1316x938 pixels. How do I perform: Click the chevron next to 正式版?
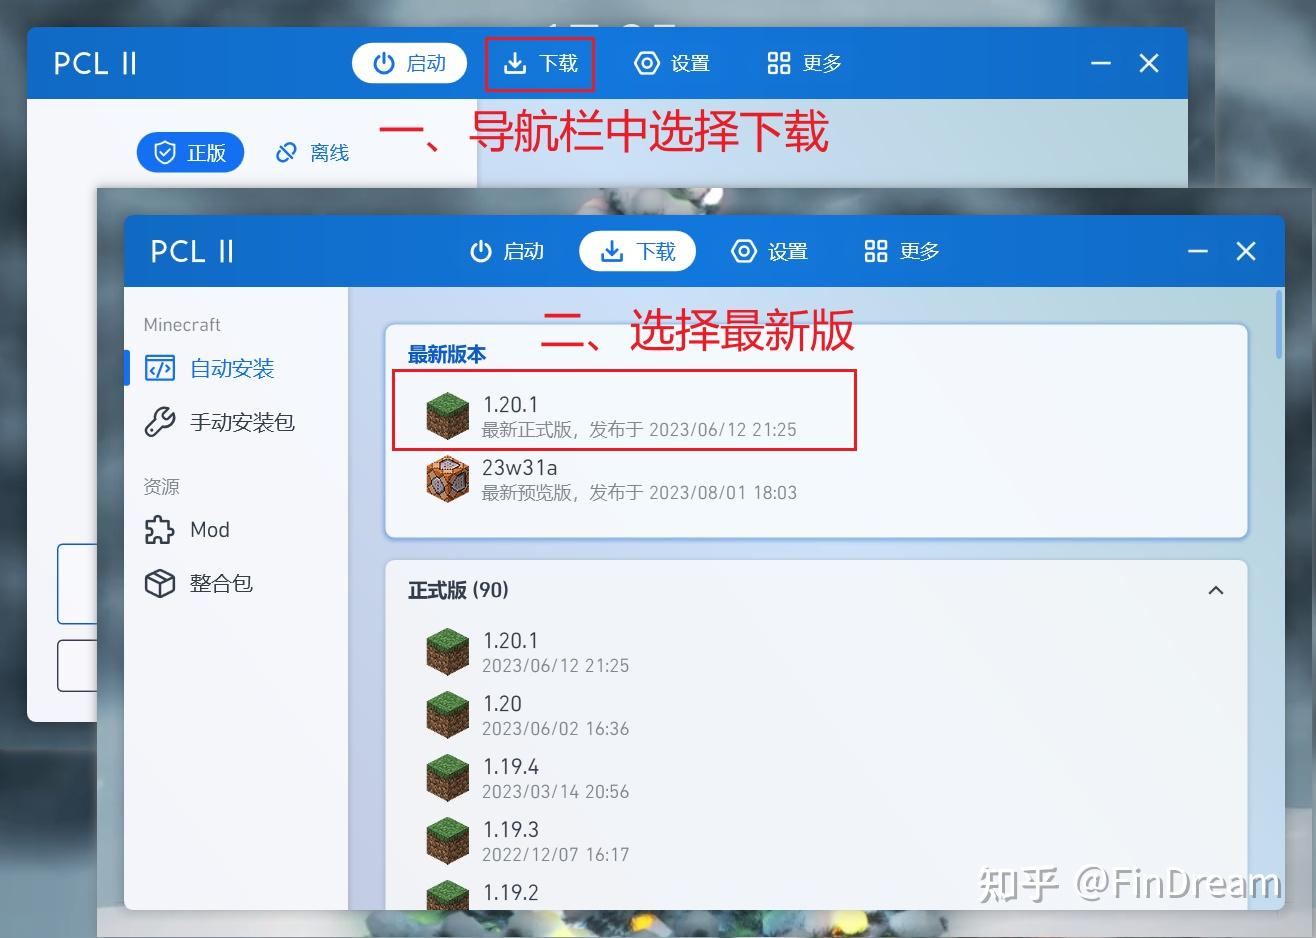pyautogui.click(x=1216, y=590)
